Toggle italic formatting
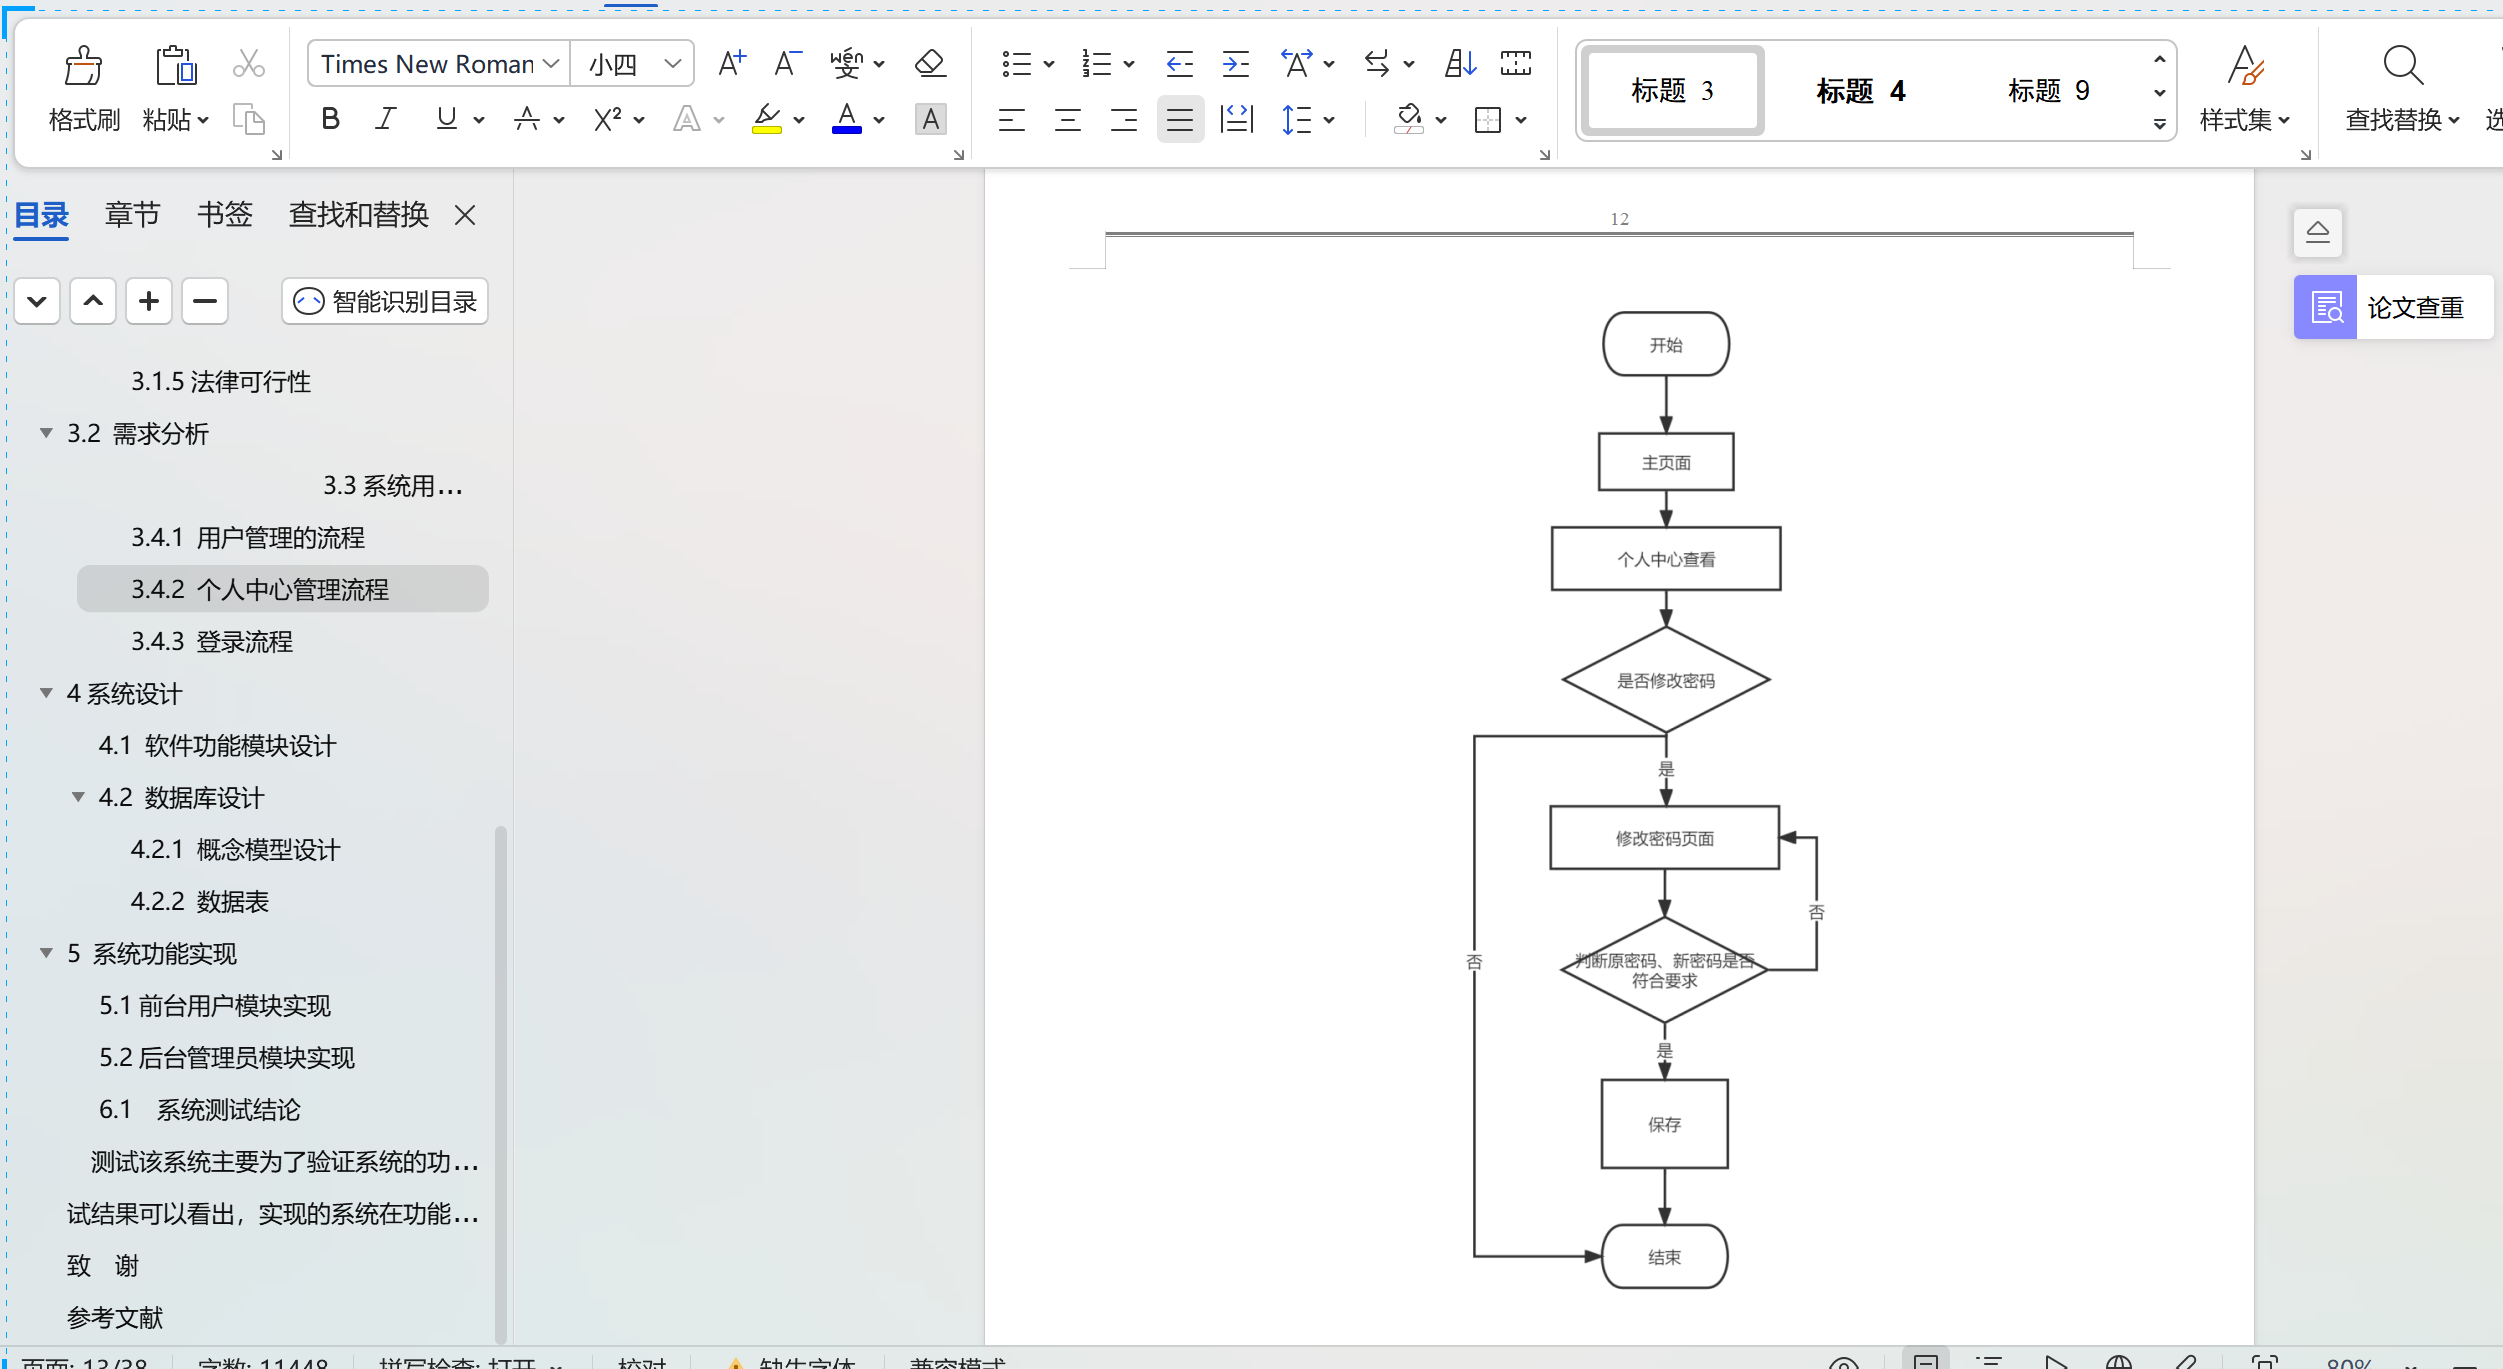 click(x=385, y=118)
